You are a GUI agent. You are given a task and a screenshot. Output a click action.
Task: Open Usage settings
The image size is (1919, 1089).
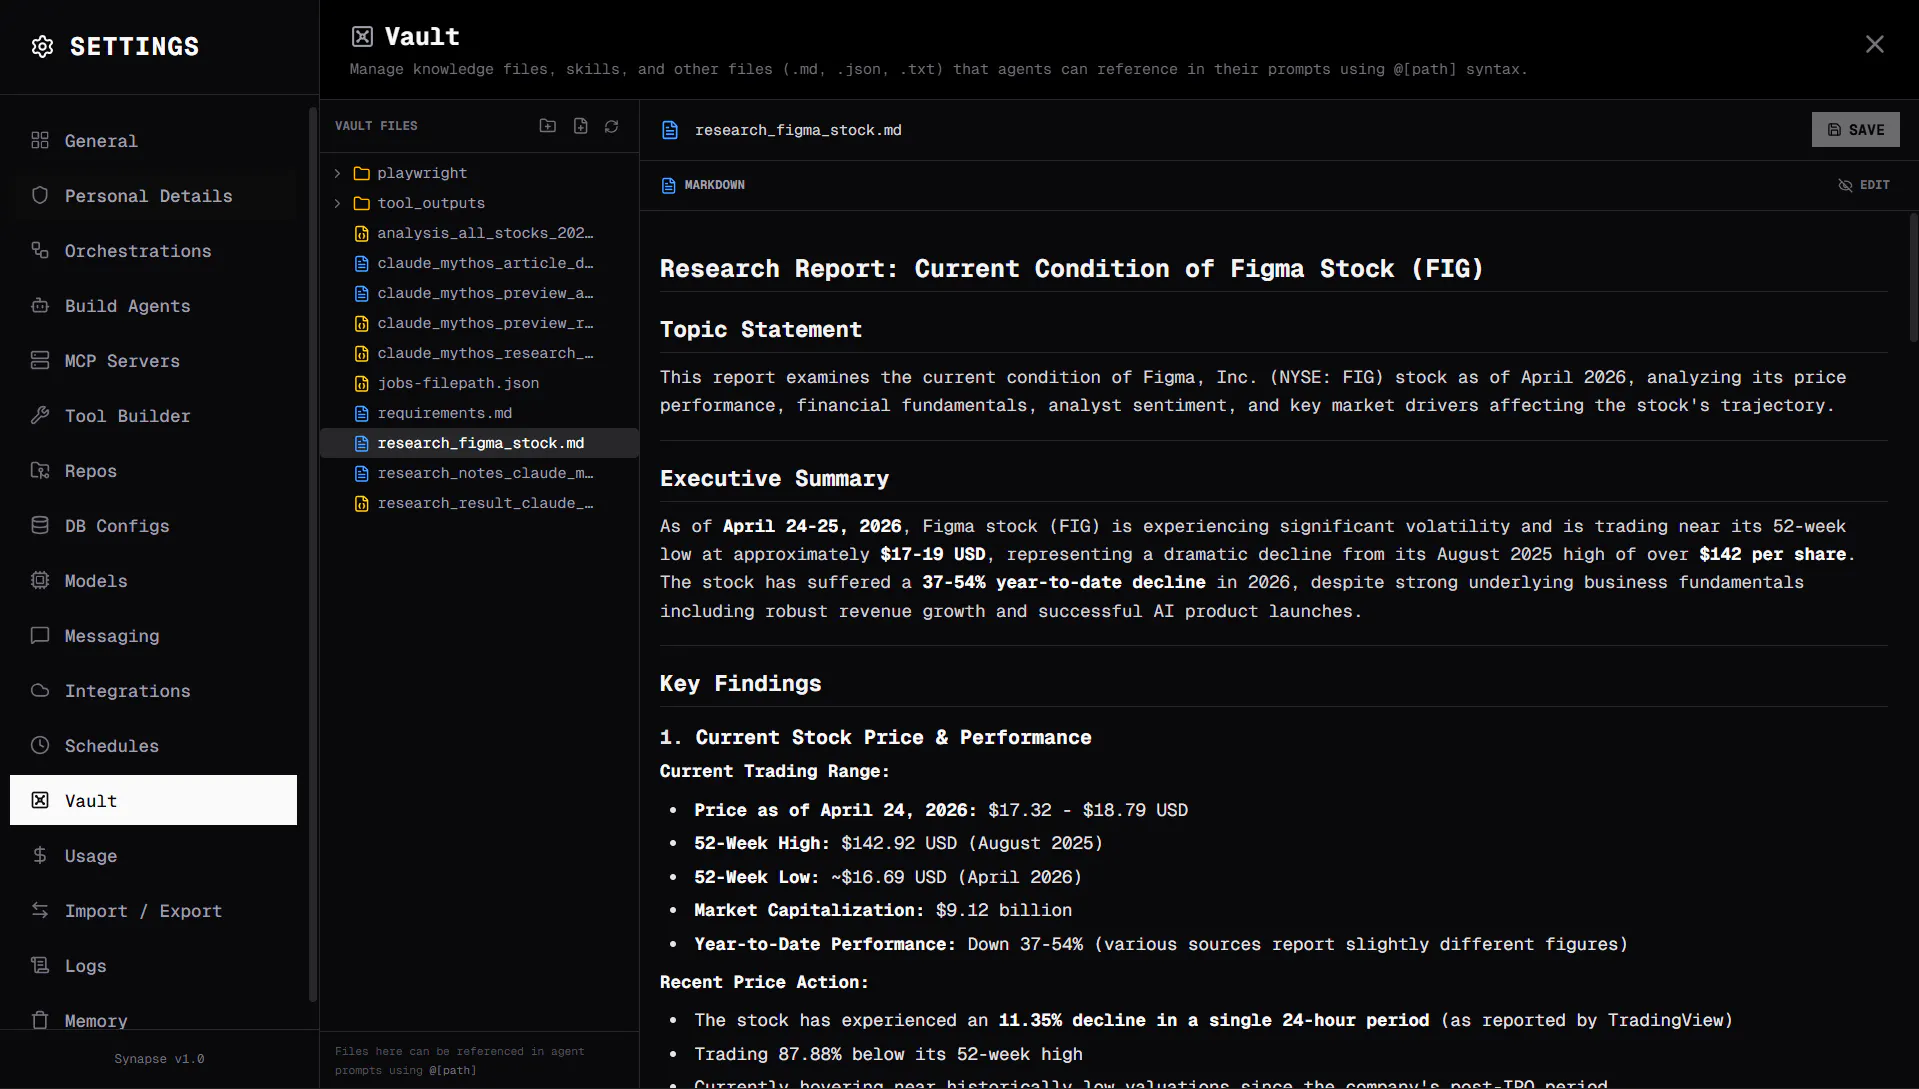153,856
